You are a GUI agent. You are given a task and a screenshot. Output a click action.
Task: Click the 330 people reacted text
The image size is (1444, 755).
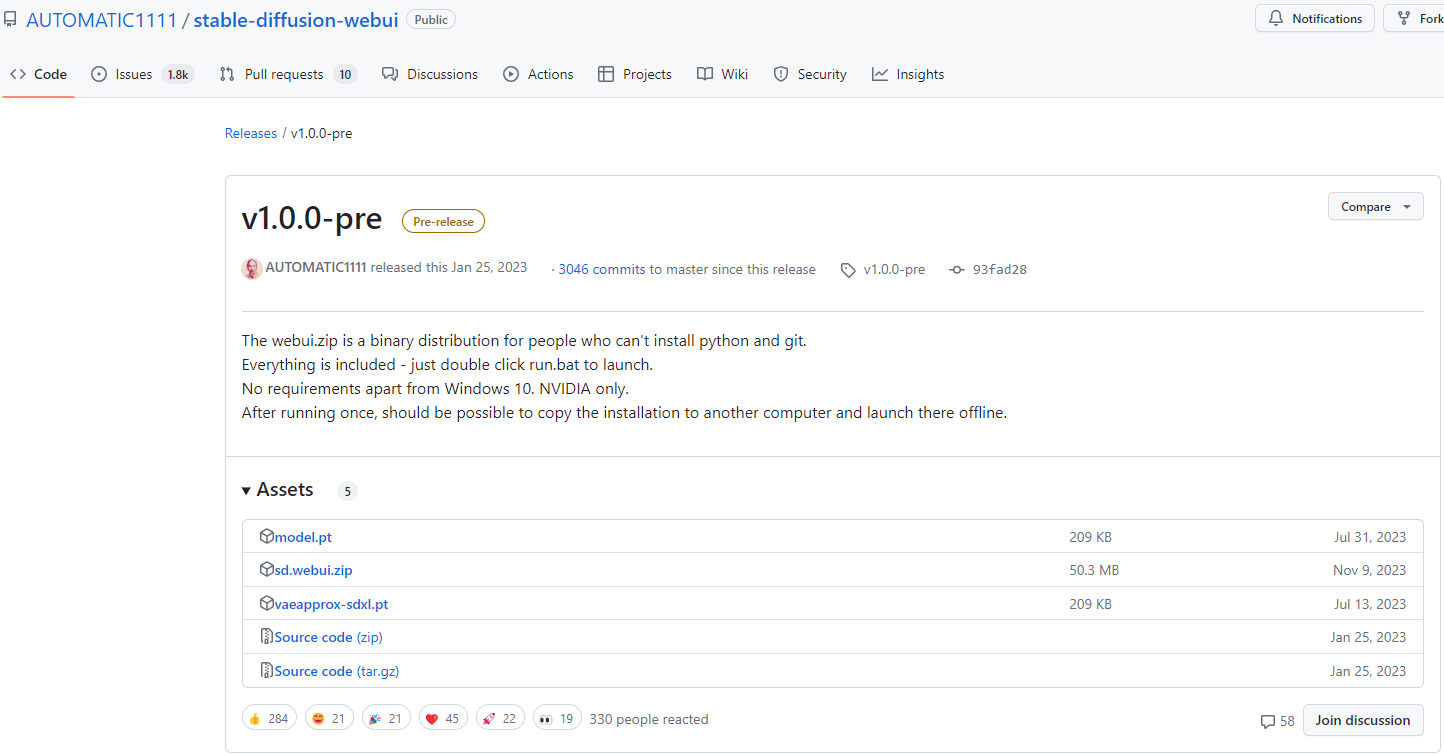click(x=649, y=719)
